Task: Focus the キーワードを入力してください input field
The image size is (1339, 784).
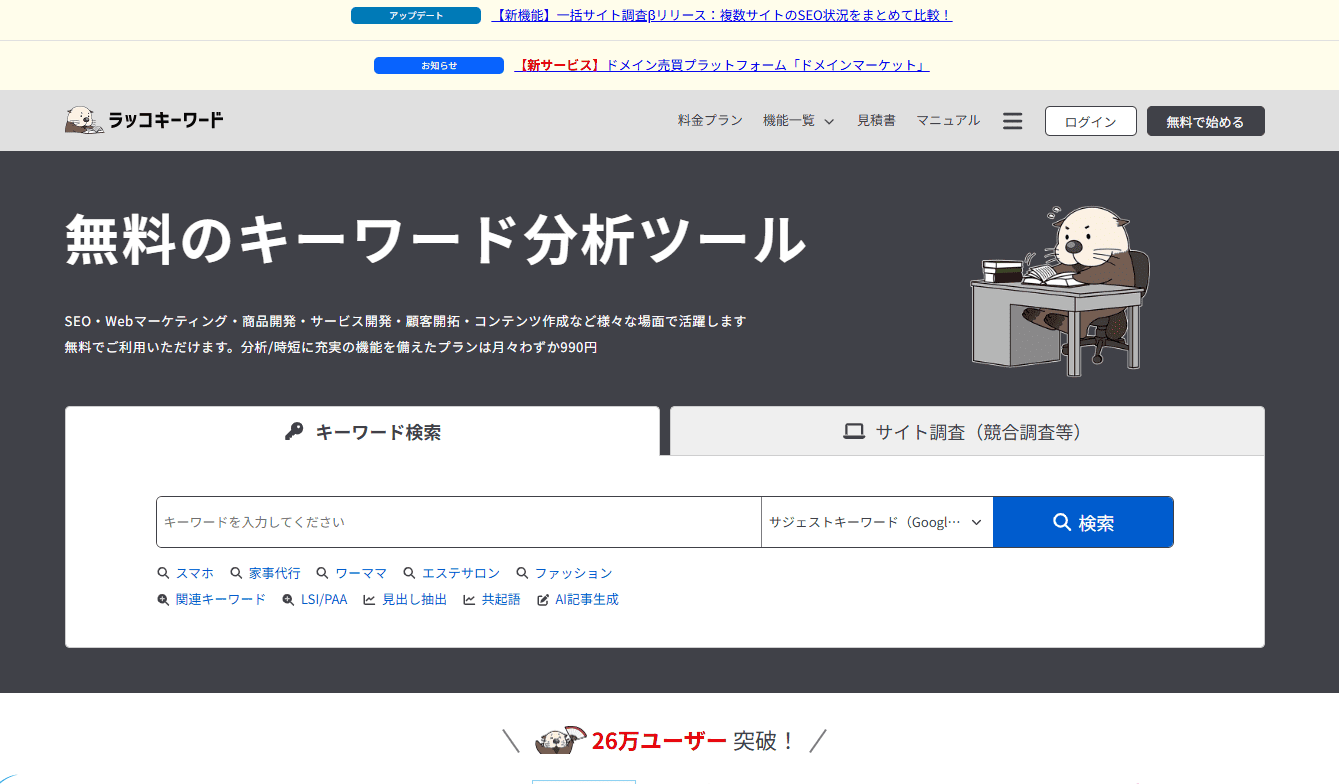Action: tap(459, 522)
